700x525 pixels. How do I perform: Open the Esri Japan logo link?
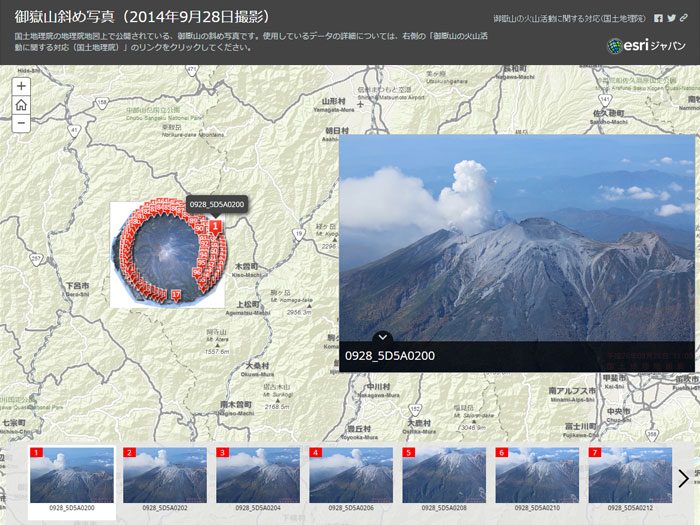click(647, 46)
